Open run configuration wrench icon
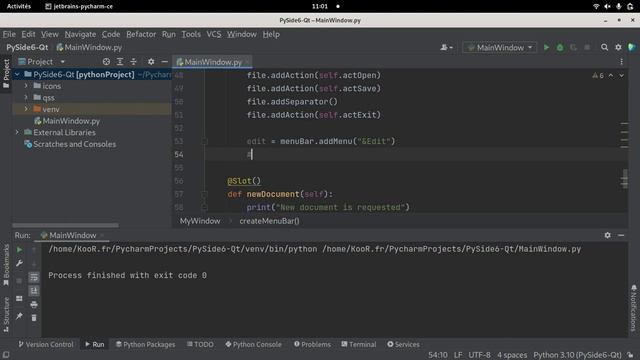This screenshot has width=640, height=360. click(x=19, y=263)
